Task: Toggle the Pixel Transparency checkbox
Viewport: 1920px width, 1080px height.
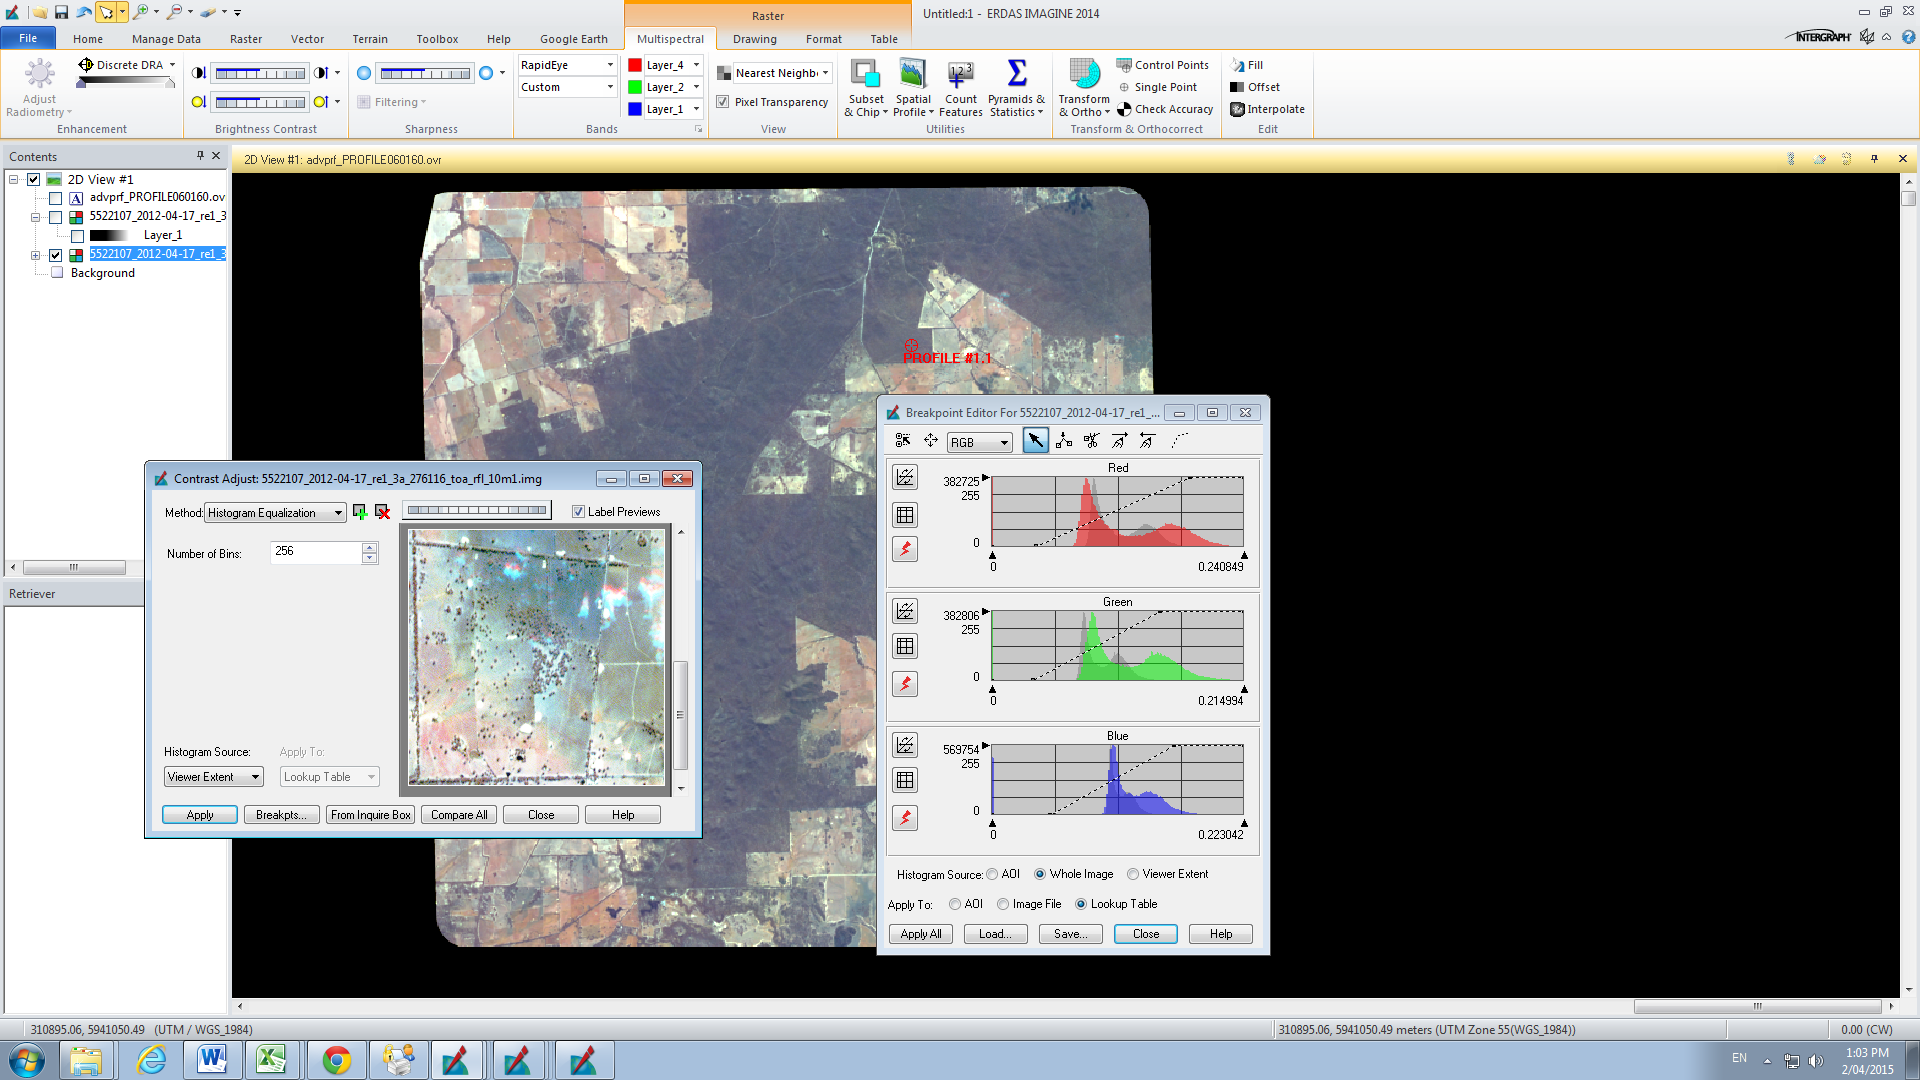Action: [x=723, y=102]
